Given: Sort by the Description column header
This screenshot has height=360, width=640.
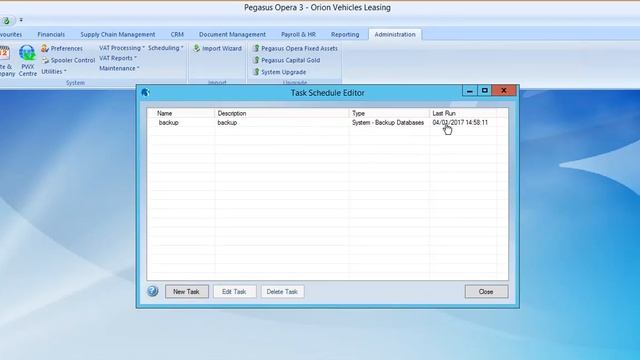Looking at the screenshot, I should 282,113.
